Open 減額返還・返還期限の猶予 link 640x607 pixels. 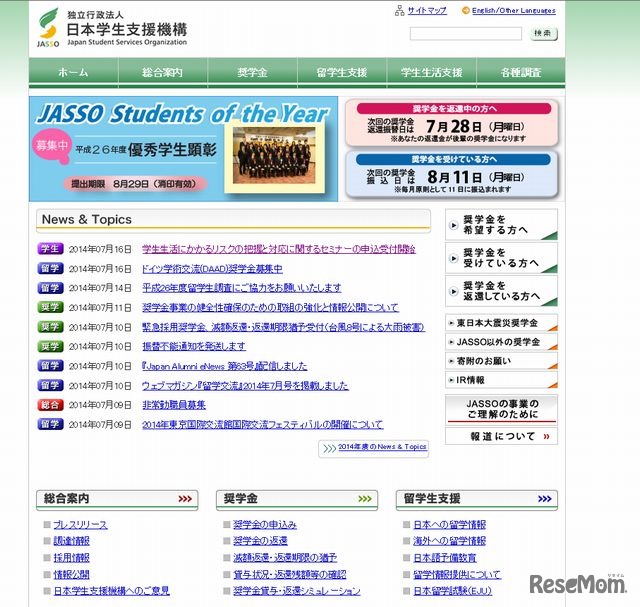pyautogui.click(x=285, y=558)
